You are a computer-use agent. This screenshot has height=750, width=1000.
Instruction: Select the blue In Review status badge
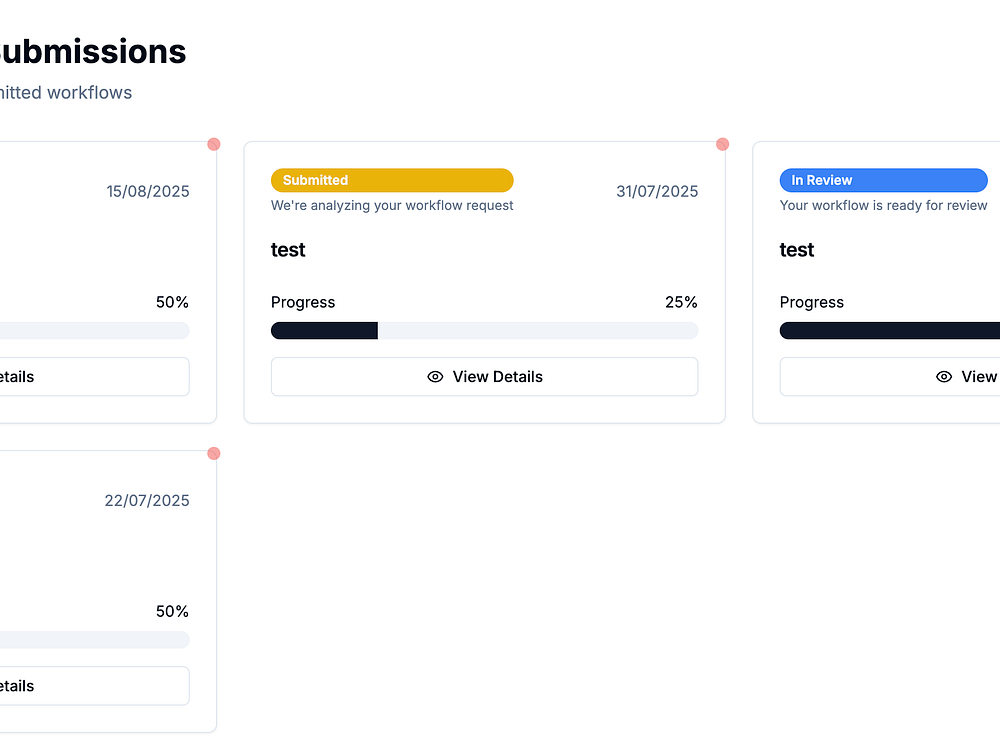(x=883, y=180)
